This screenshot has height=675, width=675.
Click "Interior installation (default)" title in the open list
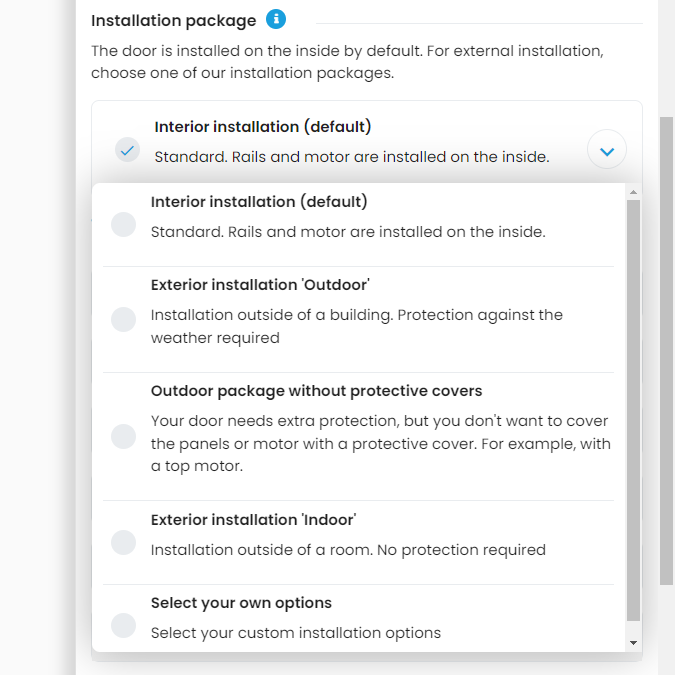[259, 202]
